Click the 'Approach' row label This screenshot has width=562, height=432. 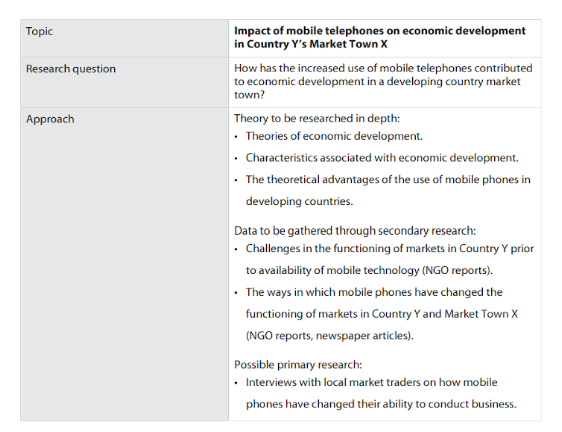[x=50, y=119]
